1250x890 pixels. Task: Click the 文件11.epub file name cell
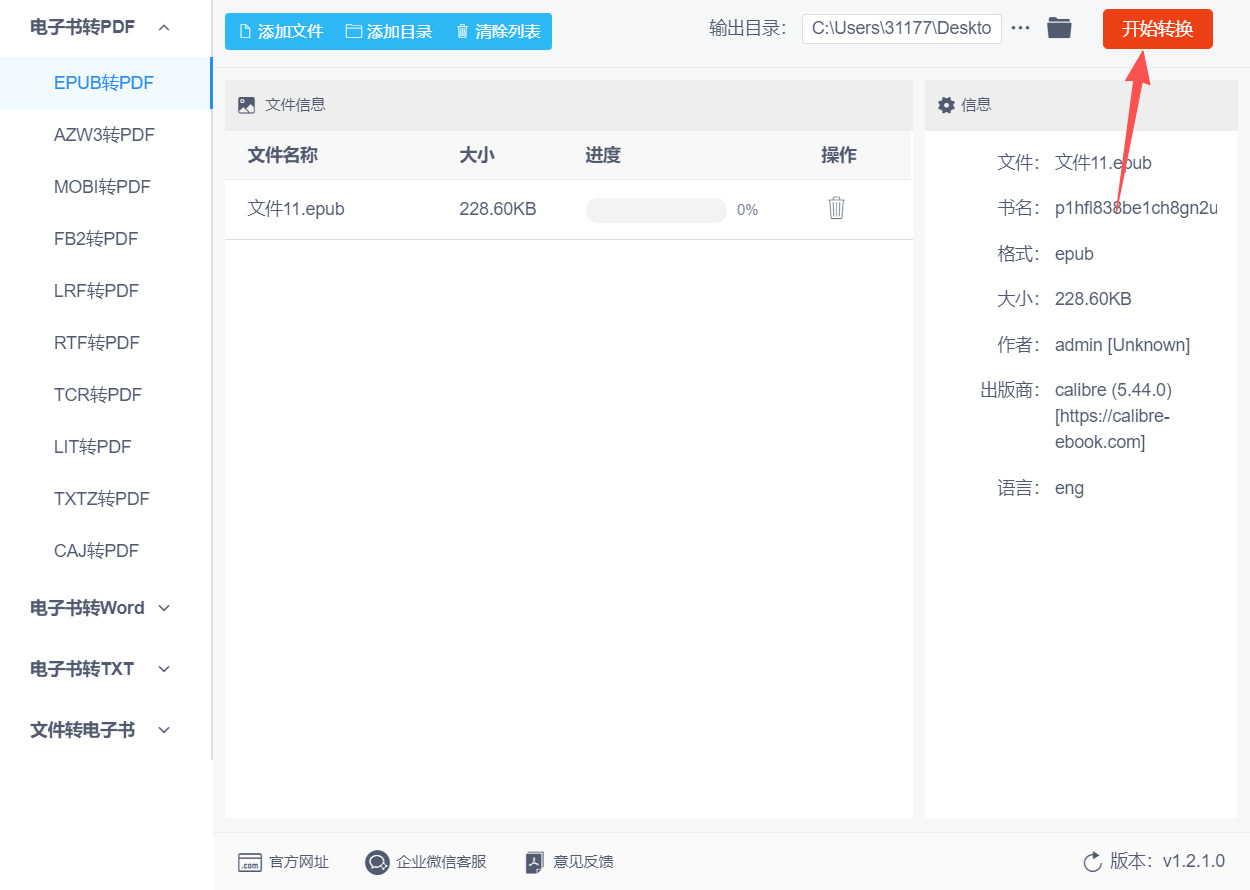(296, 209)
